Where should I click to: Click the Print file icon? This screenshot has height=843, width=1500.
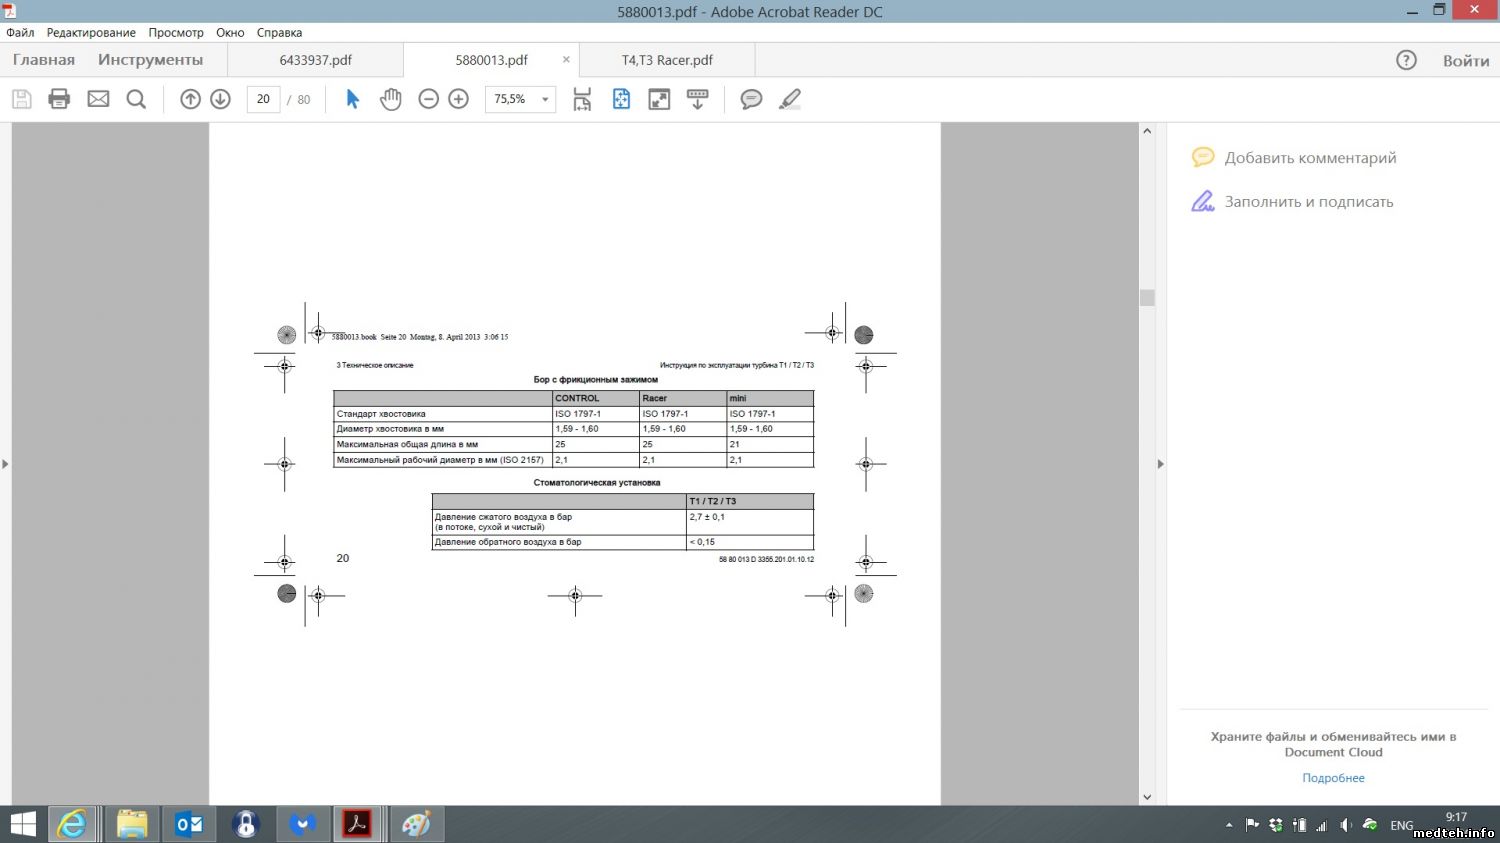(x=59, y=99)
